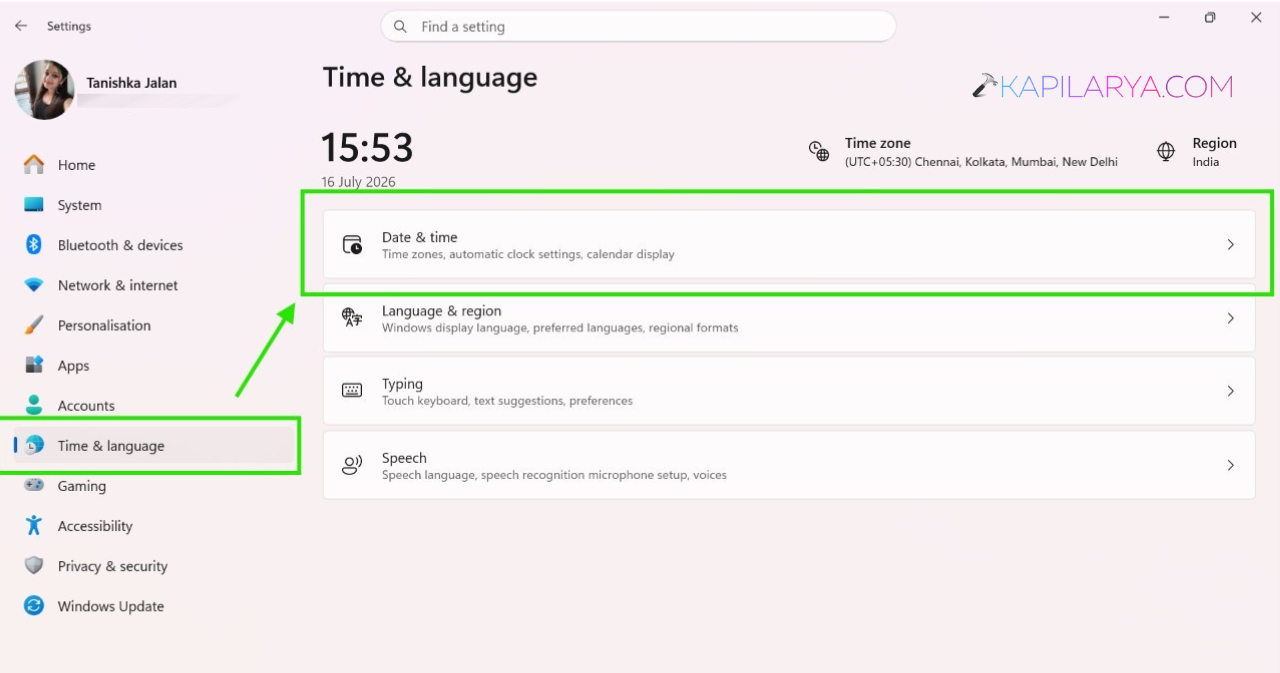Viewport: 1280px width, 673px height.
Task: Click the Language & region character icon
Action: 352,318
